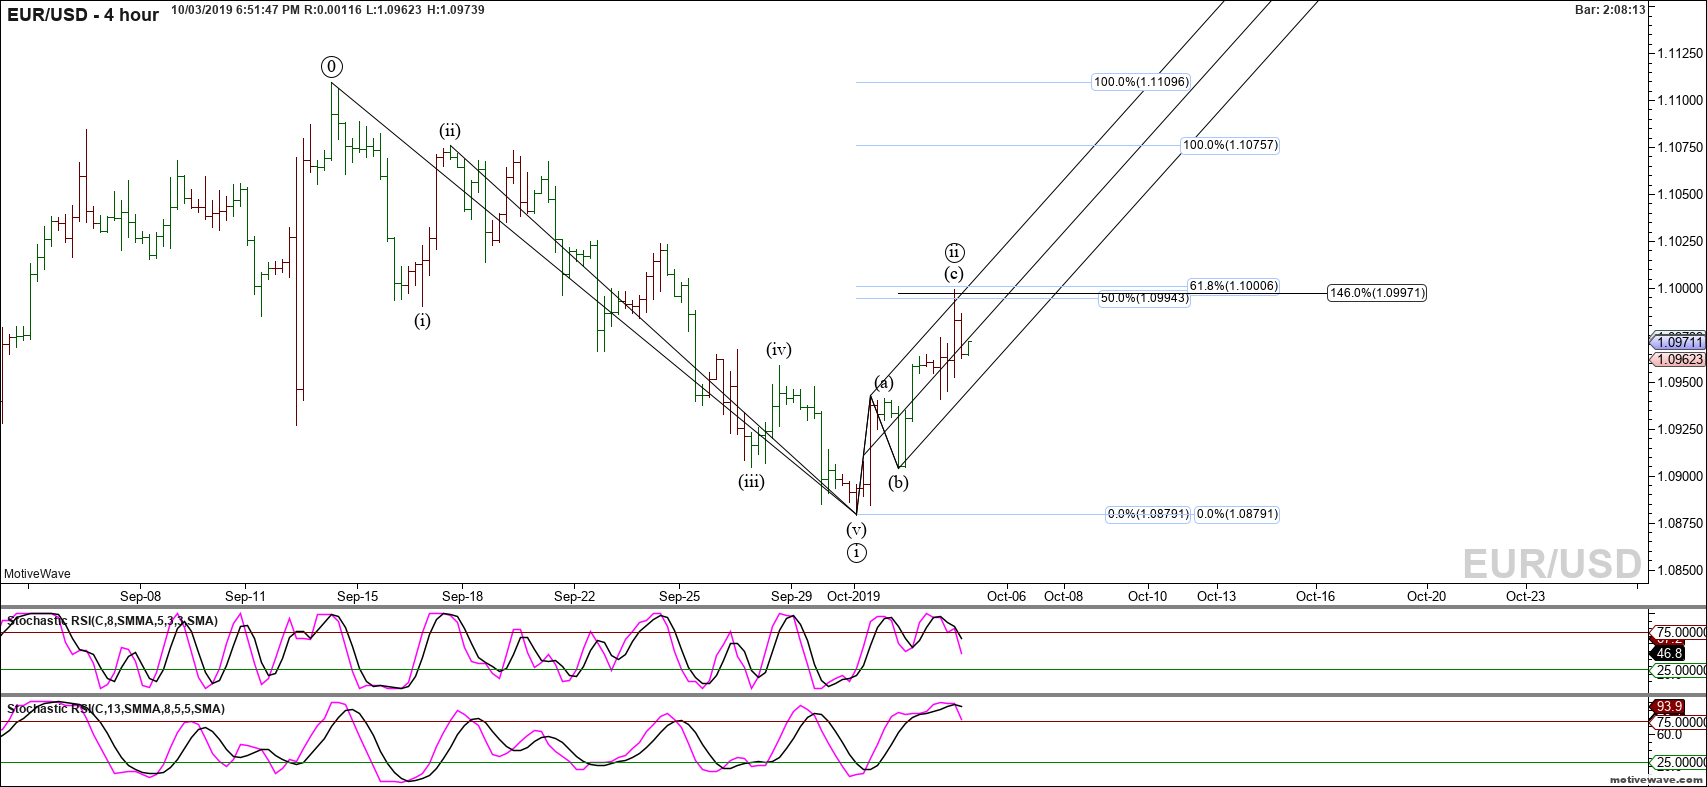Click the 1.08500 price axis value

click(1680, 570)
